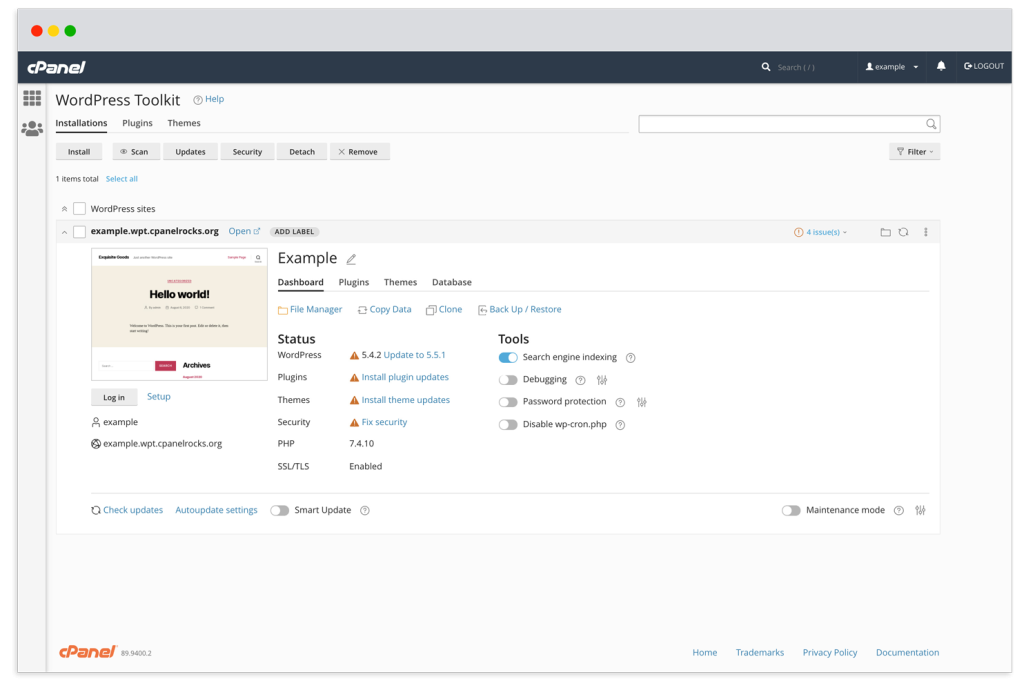
Task: Click the Update to 5.5.1 link
Action: [414, 355]
